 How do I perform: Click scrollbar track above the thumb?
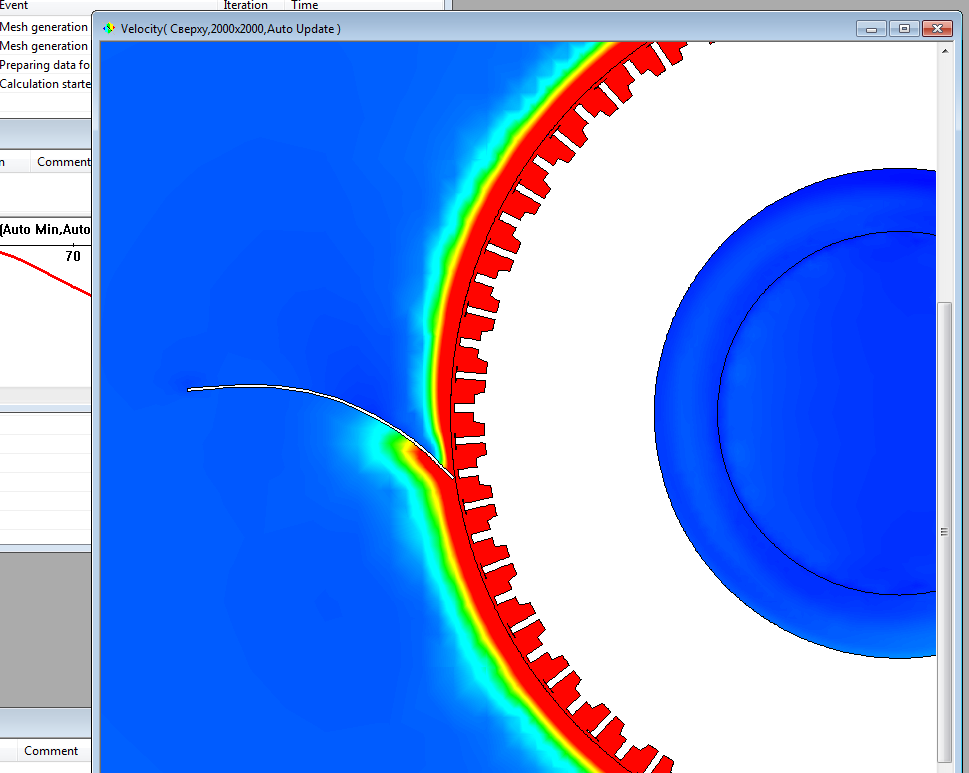click(944, 180)
